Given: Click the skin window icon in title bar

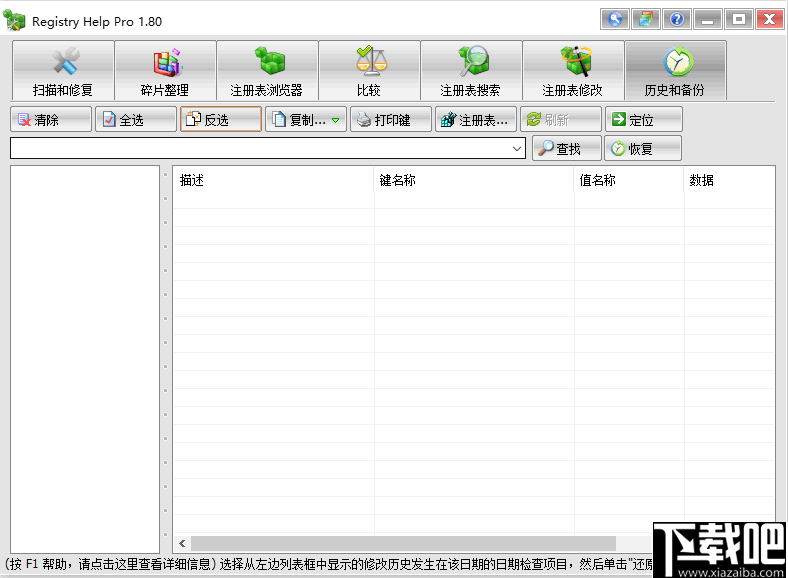Looking at the screenshot, I should (646, 20).
